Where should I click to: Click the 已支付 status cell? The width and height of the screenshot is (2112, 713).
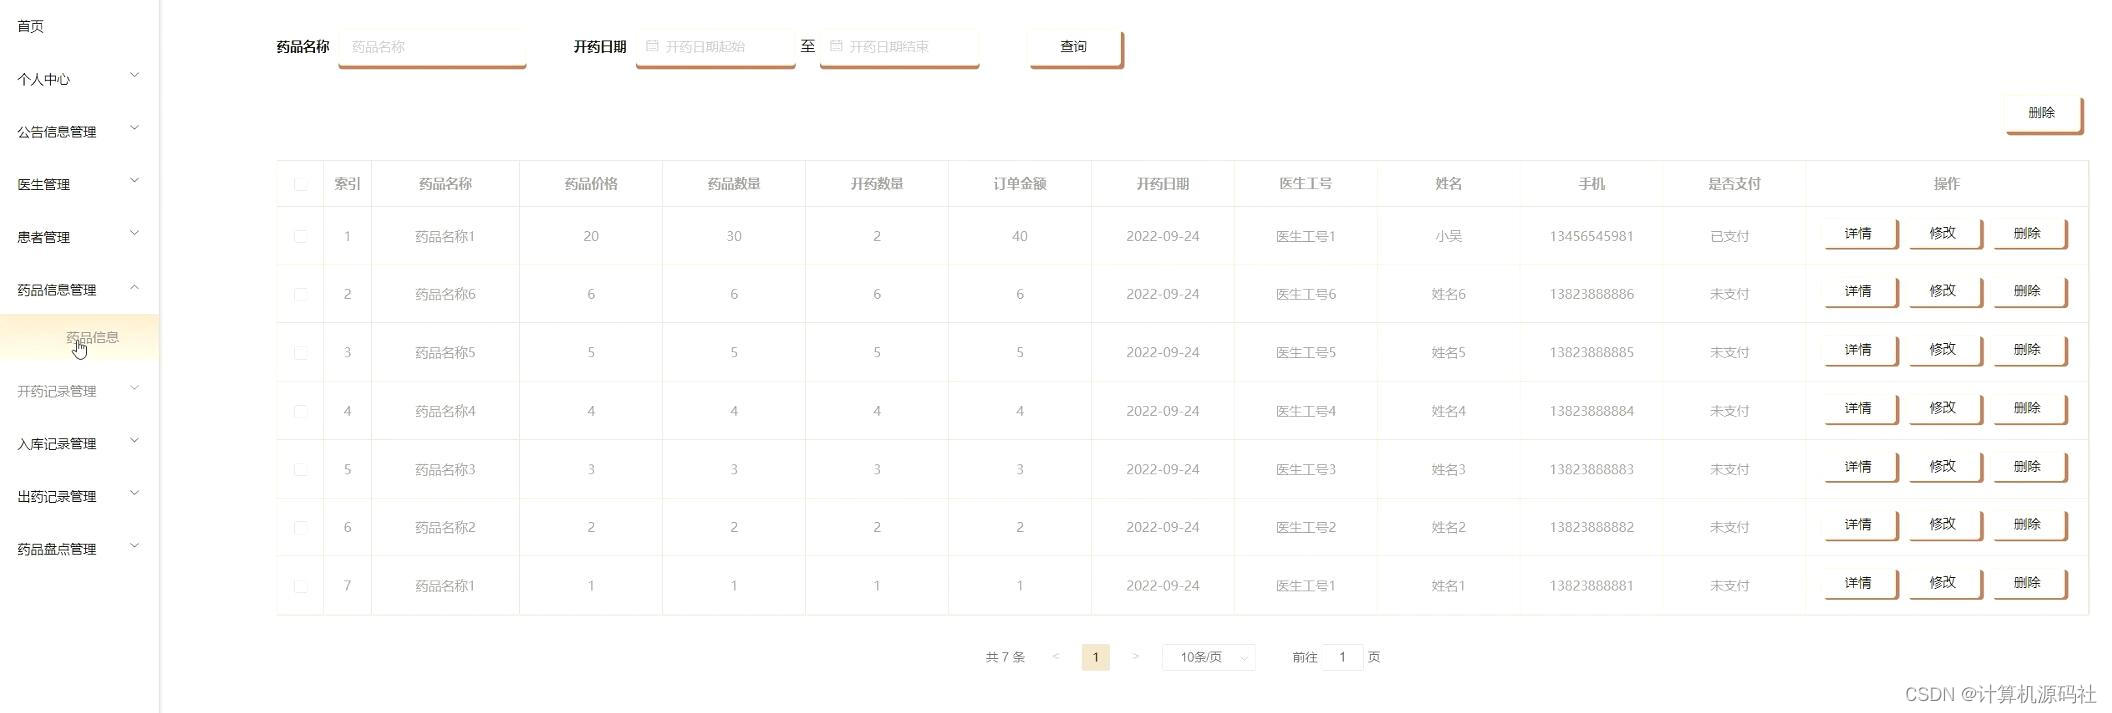pyautogui.click(x=1730, y=237)
